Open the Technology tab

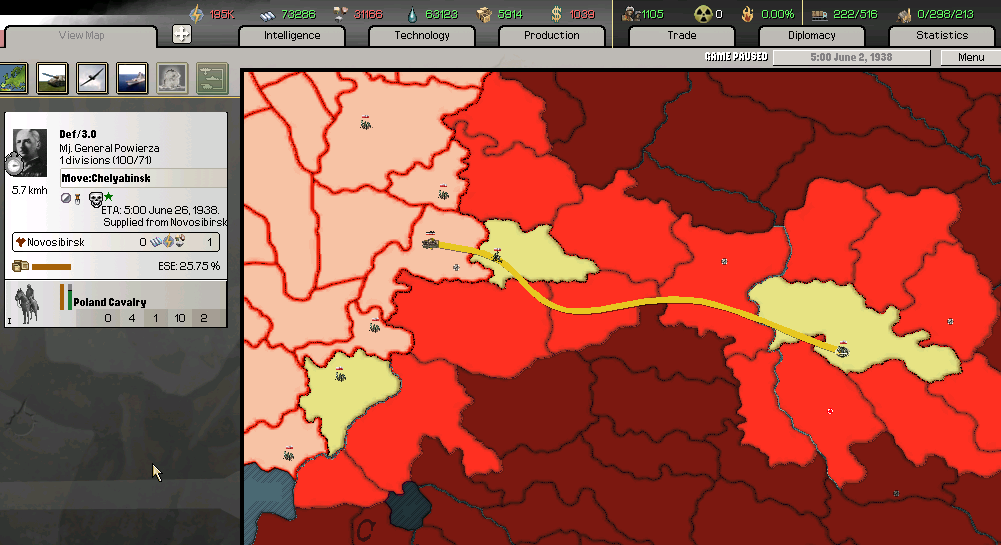pos(422,36)
